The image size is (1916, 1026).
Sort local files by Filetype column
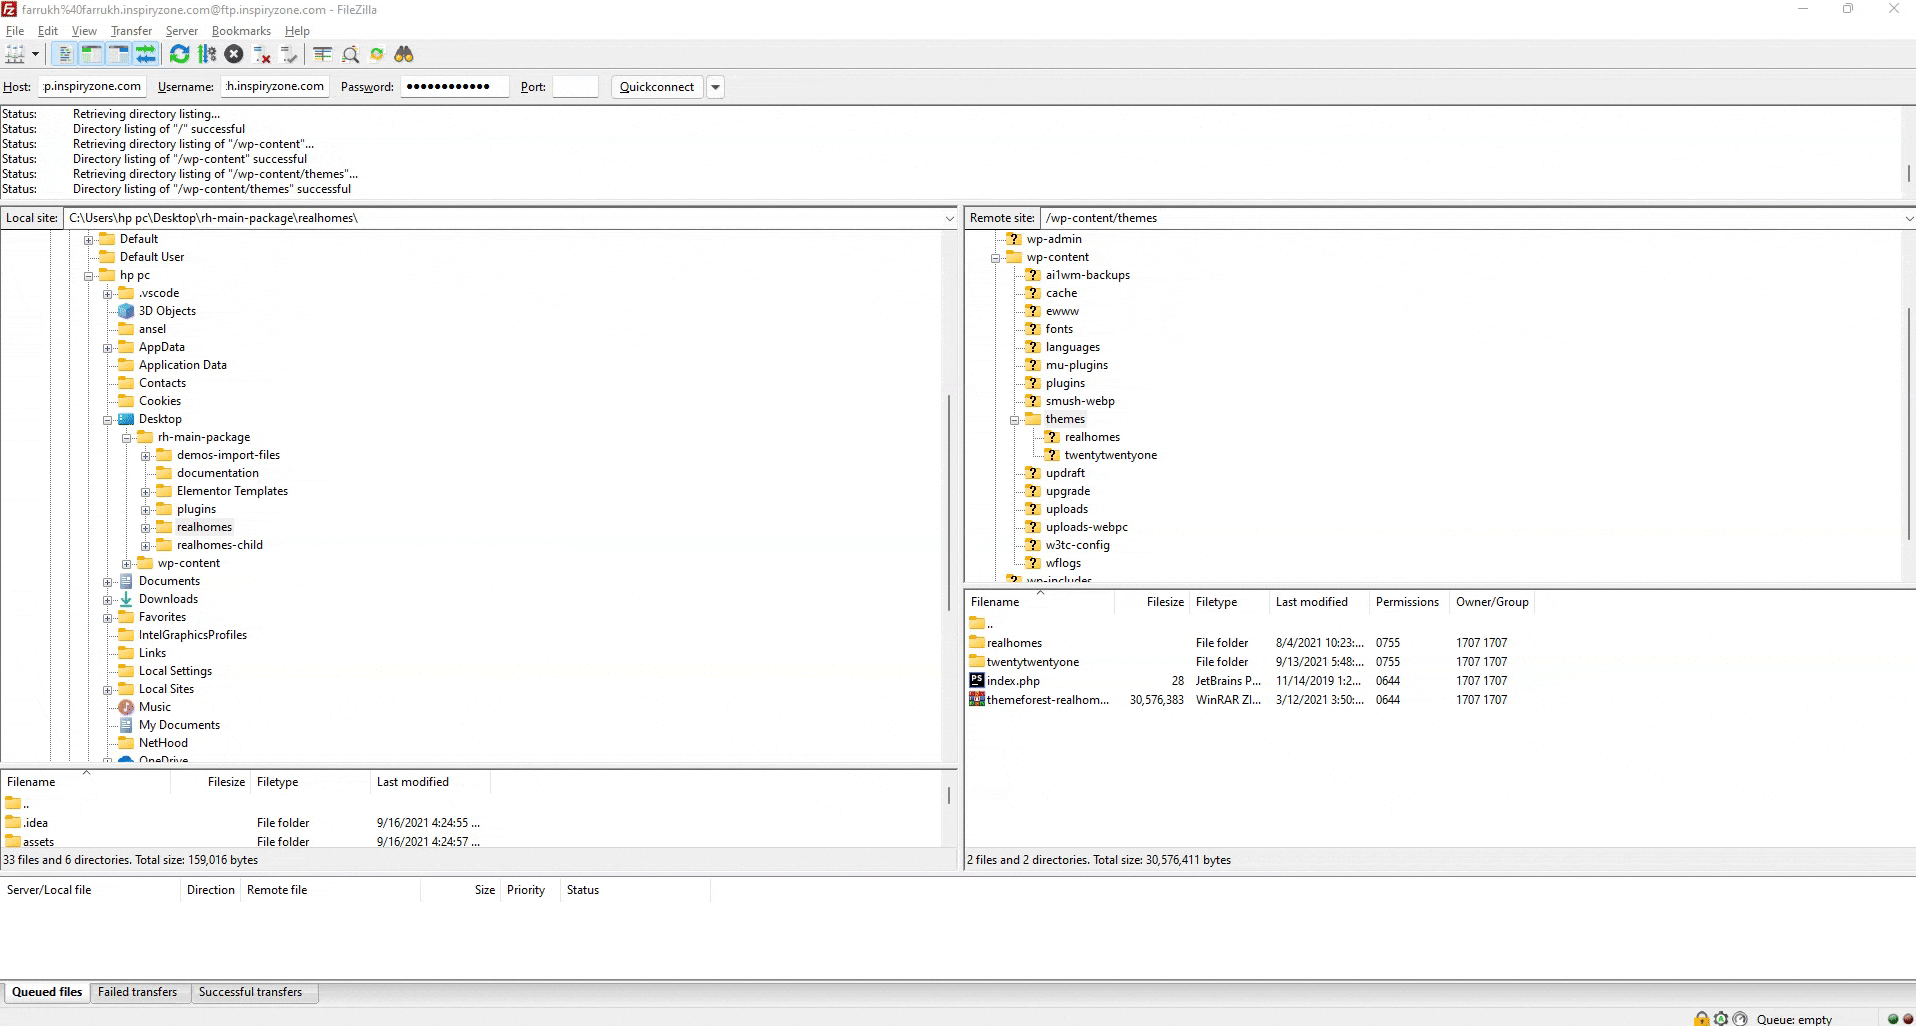[x=309, y=782]
